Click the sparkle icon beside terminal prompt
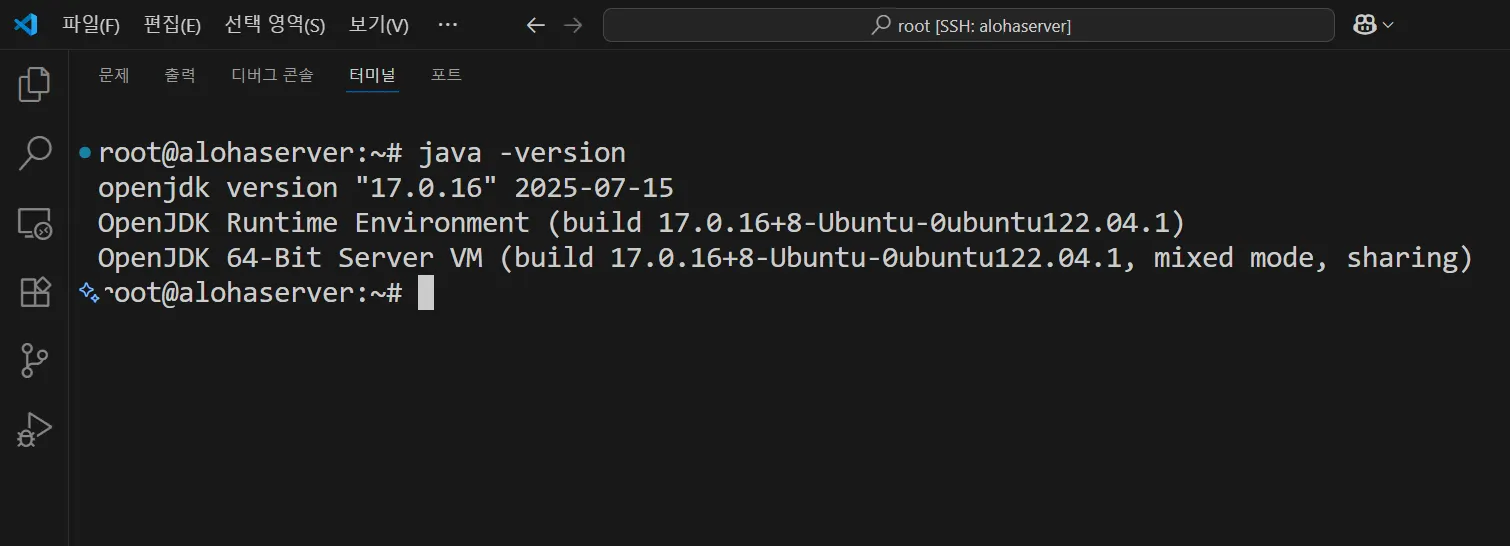1510x546 pixels. tap(89, 292)
